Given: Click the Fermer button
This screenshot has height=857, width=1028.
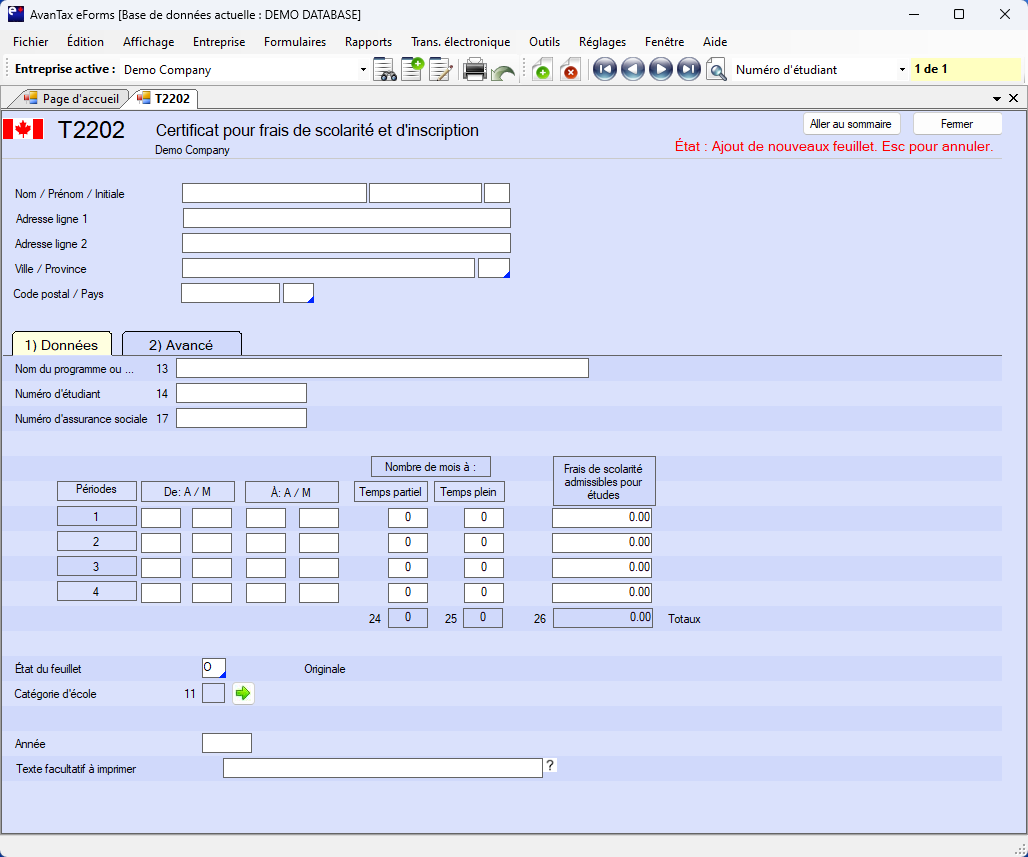Looking at the screenshot, I should [957, 124].
